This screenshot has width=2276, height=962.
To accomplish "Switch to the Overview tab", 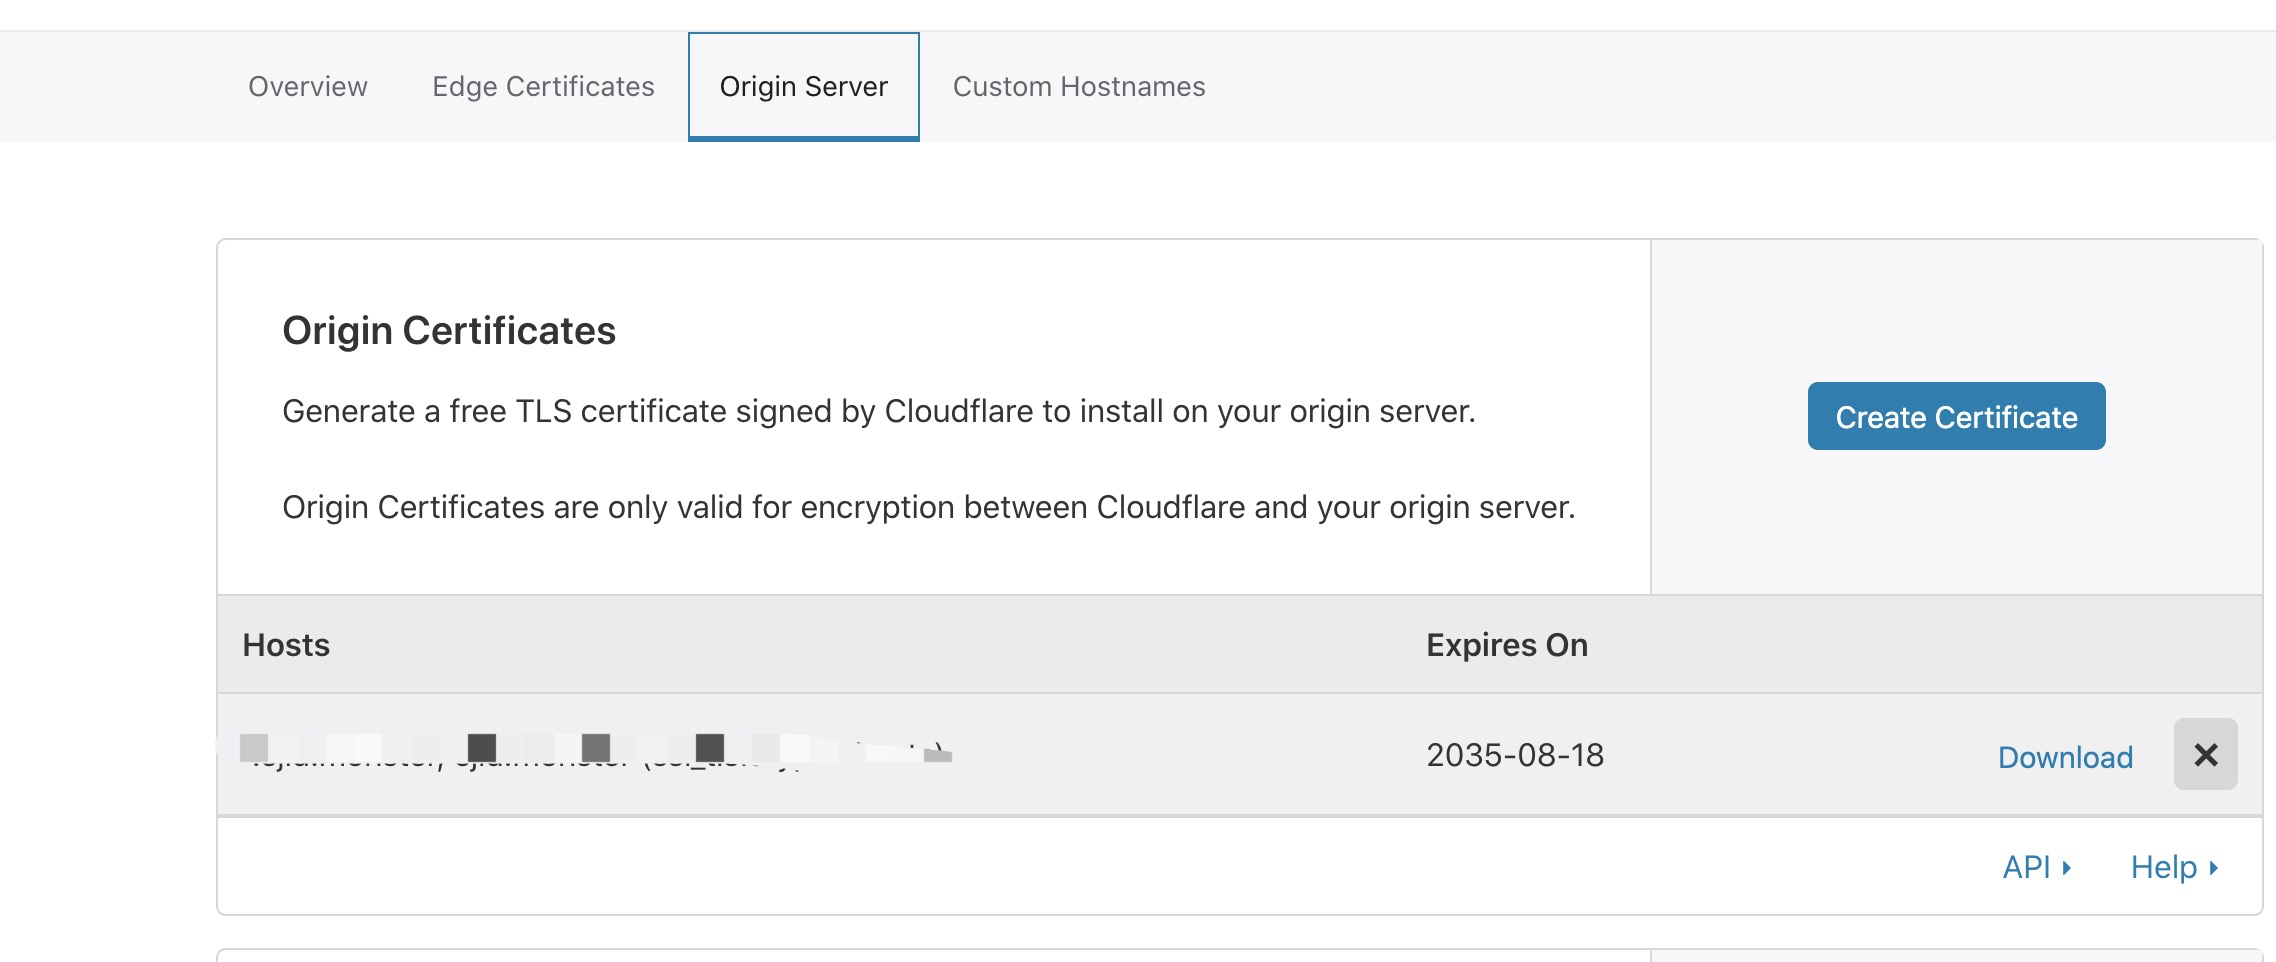I will 308,87.
